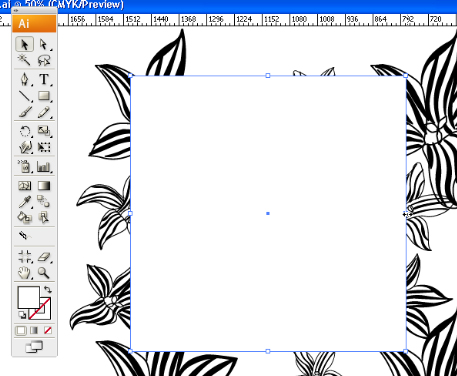Viewport: 457px width, 376px height.
Task: Click the center point of selected rectangle
Action: tap(268, 213)
